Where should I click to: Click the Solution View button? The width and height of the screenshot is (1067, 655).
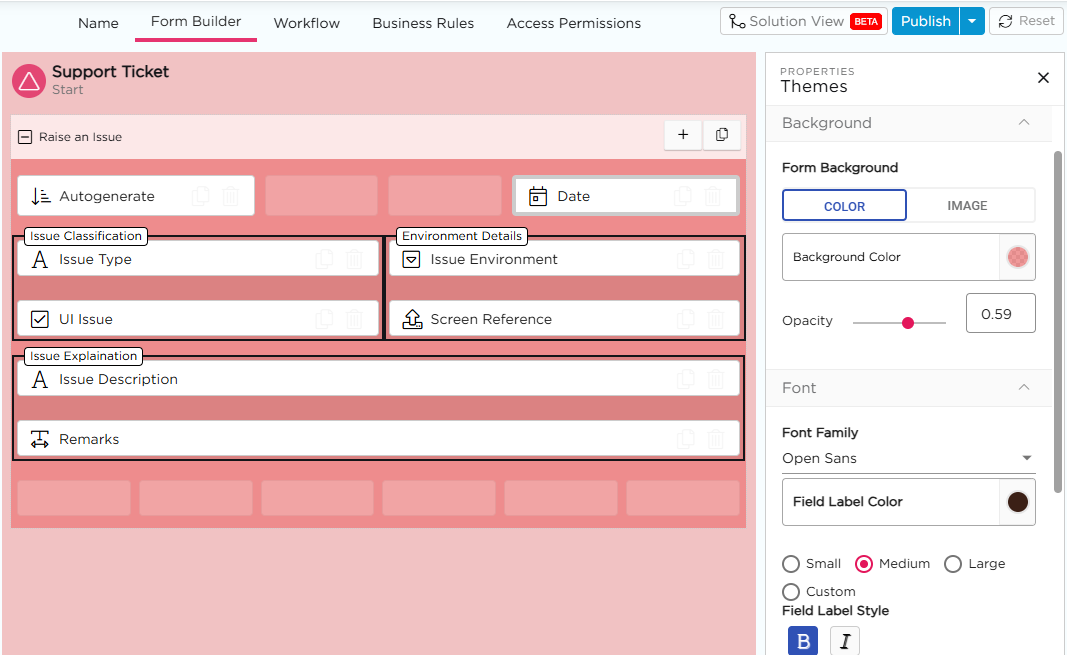click(x=803, y=21)
